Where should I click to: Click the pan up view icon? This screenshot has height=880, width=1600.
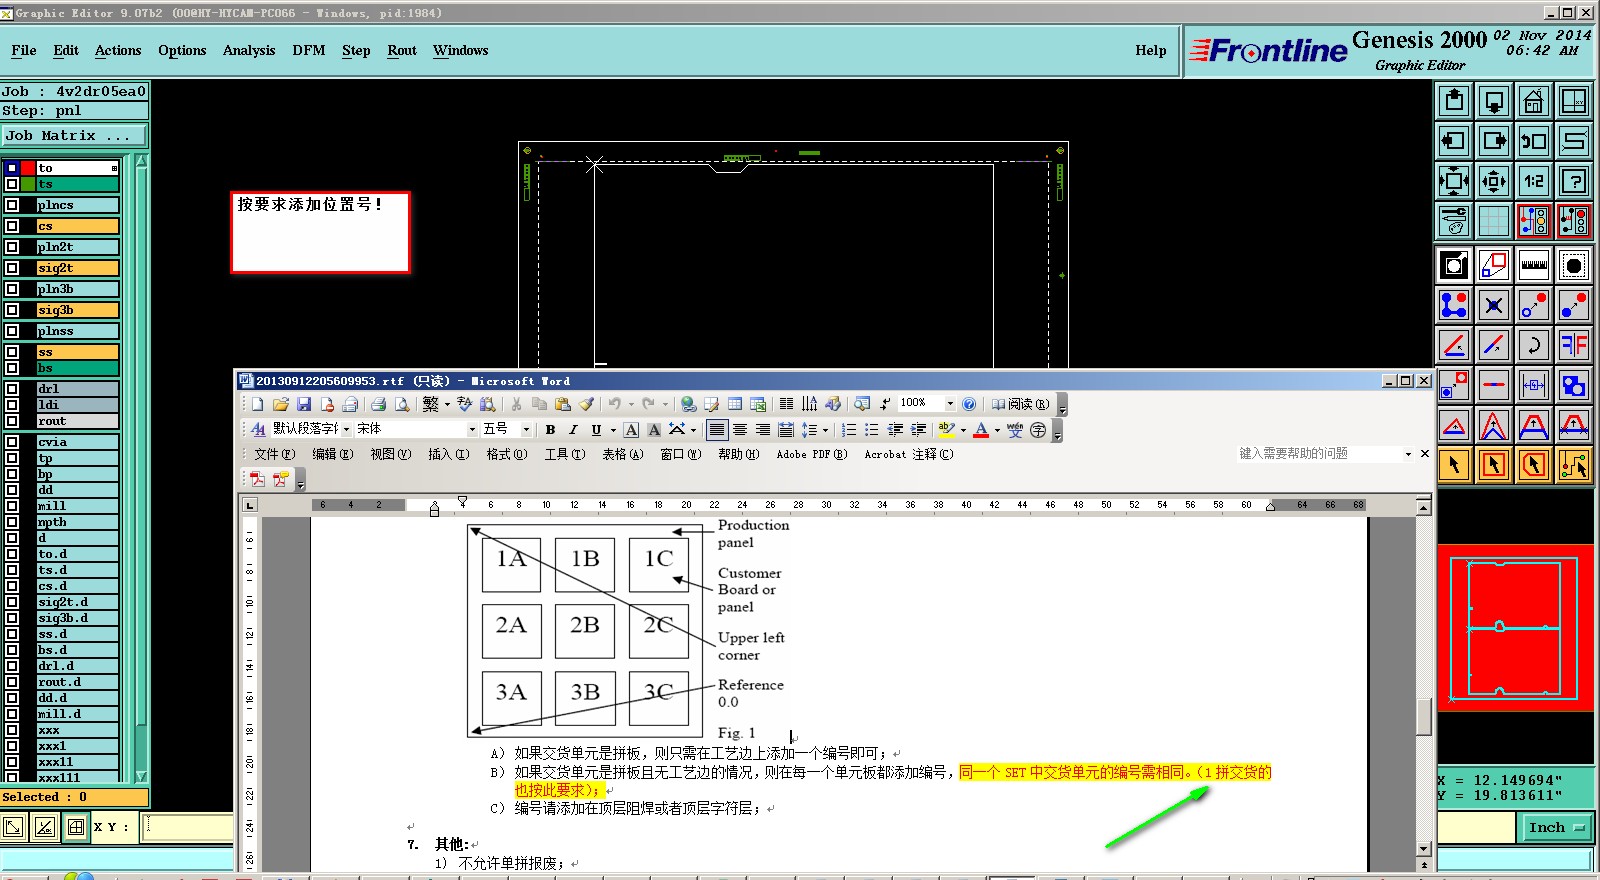tap(1454, 101)
